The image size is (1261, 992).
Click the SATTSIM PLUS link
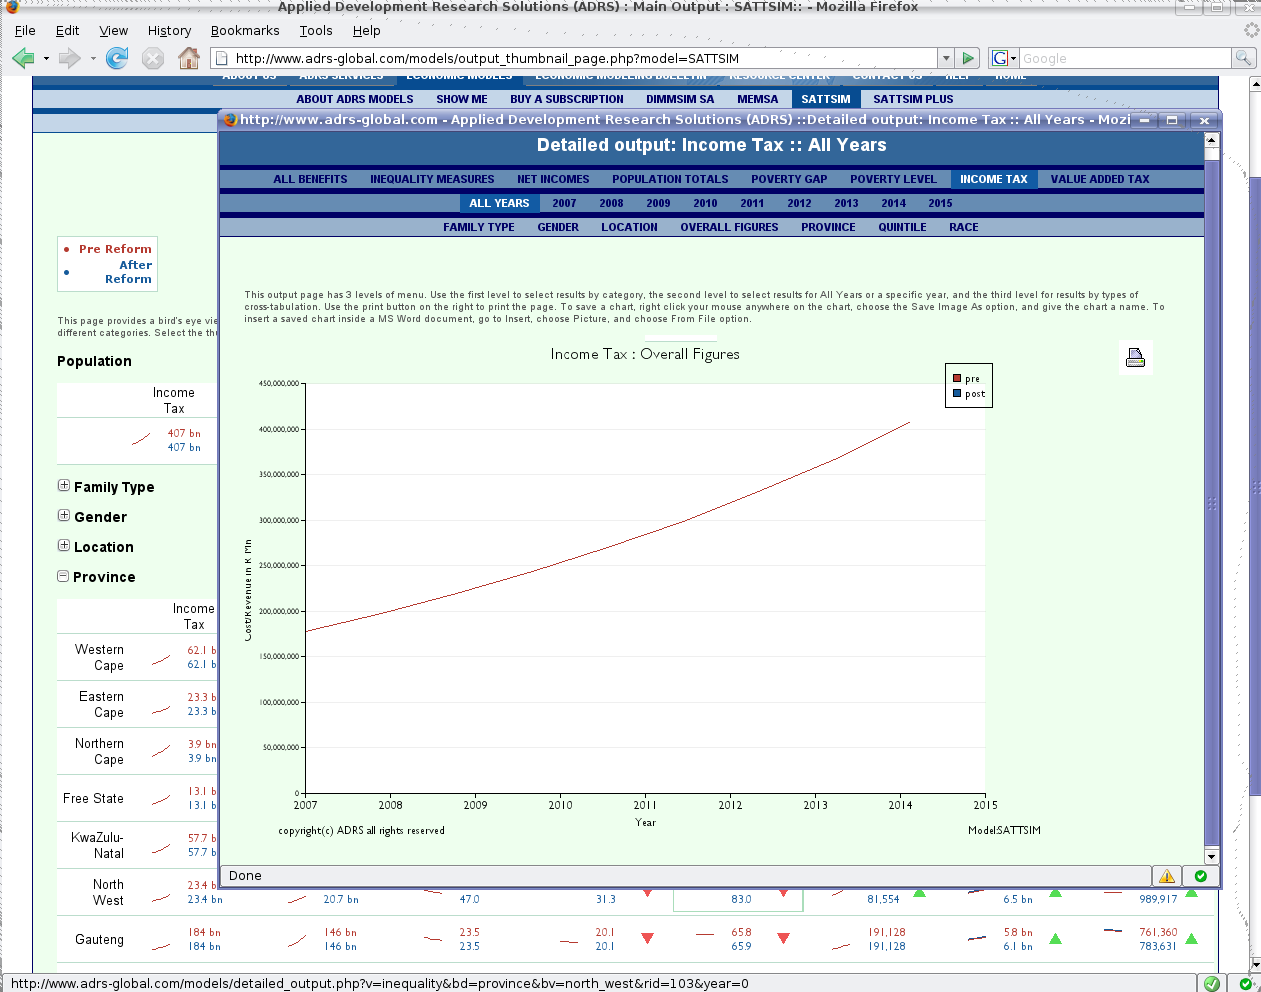point(912,99)
